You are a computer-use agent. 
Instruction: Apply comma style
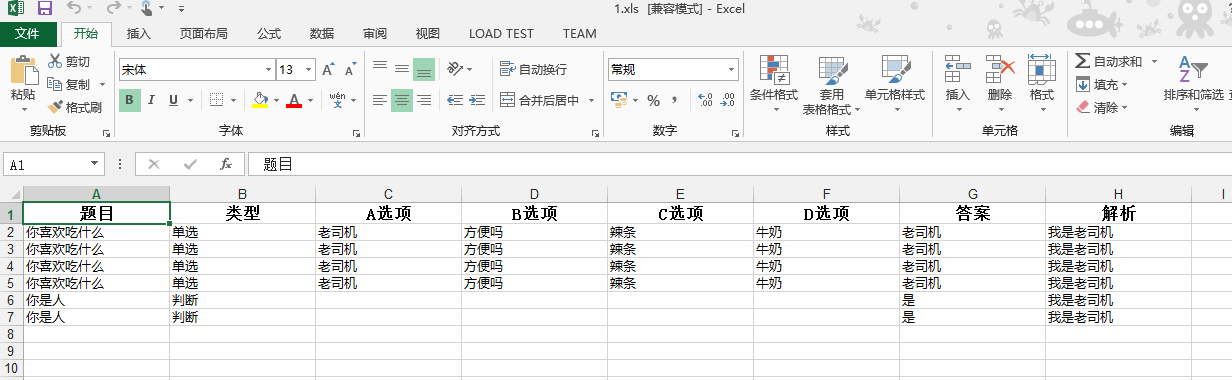click(675, 100)
